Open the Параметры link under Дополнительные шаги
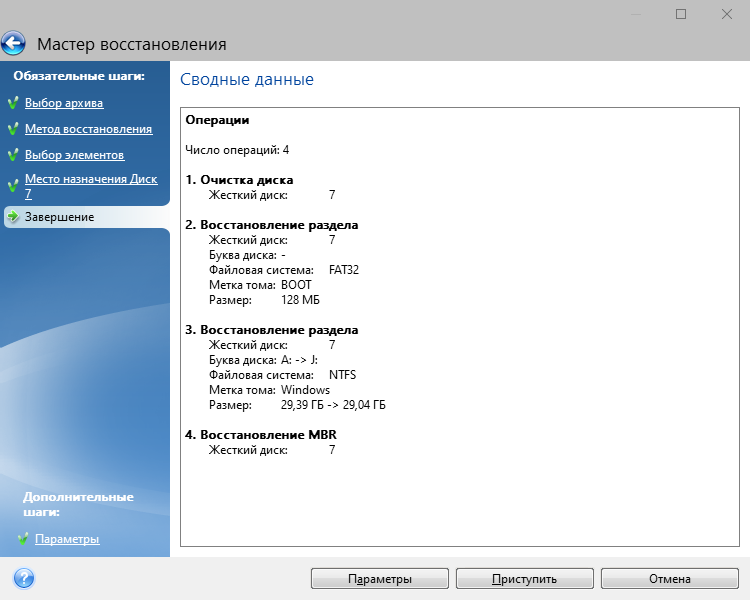 pos(67,539)
